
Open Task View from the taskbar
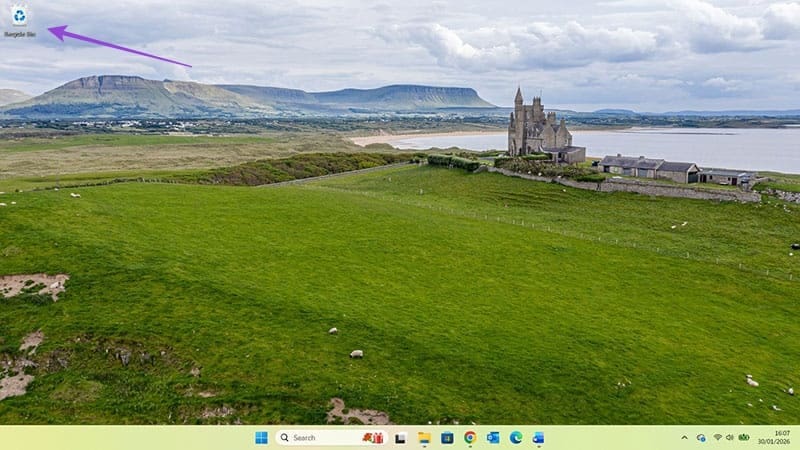click(x=401, y=438)
